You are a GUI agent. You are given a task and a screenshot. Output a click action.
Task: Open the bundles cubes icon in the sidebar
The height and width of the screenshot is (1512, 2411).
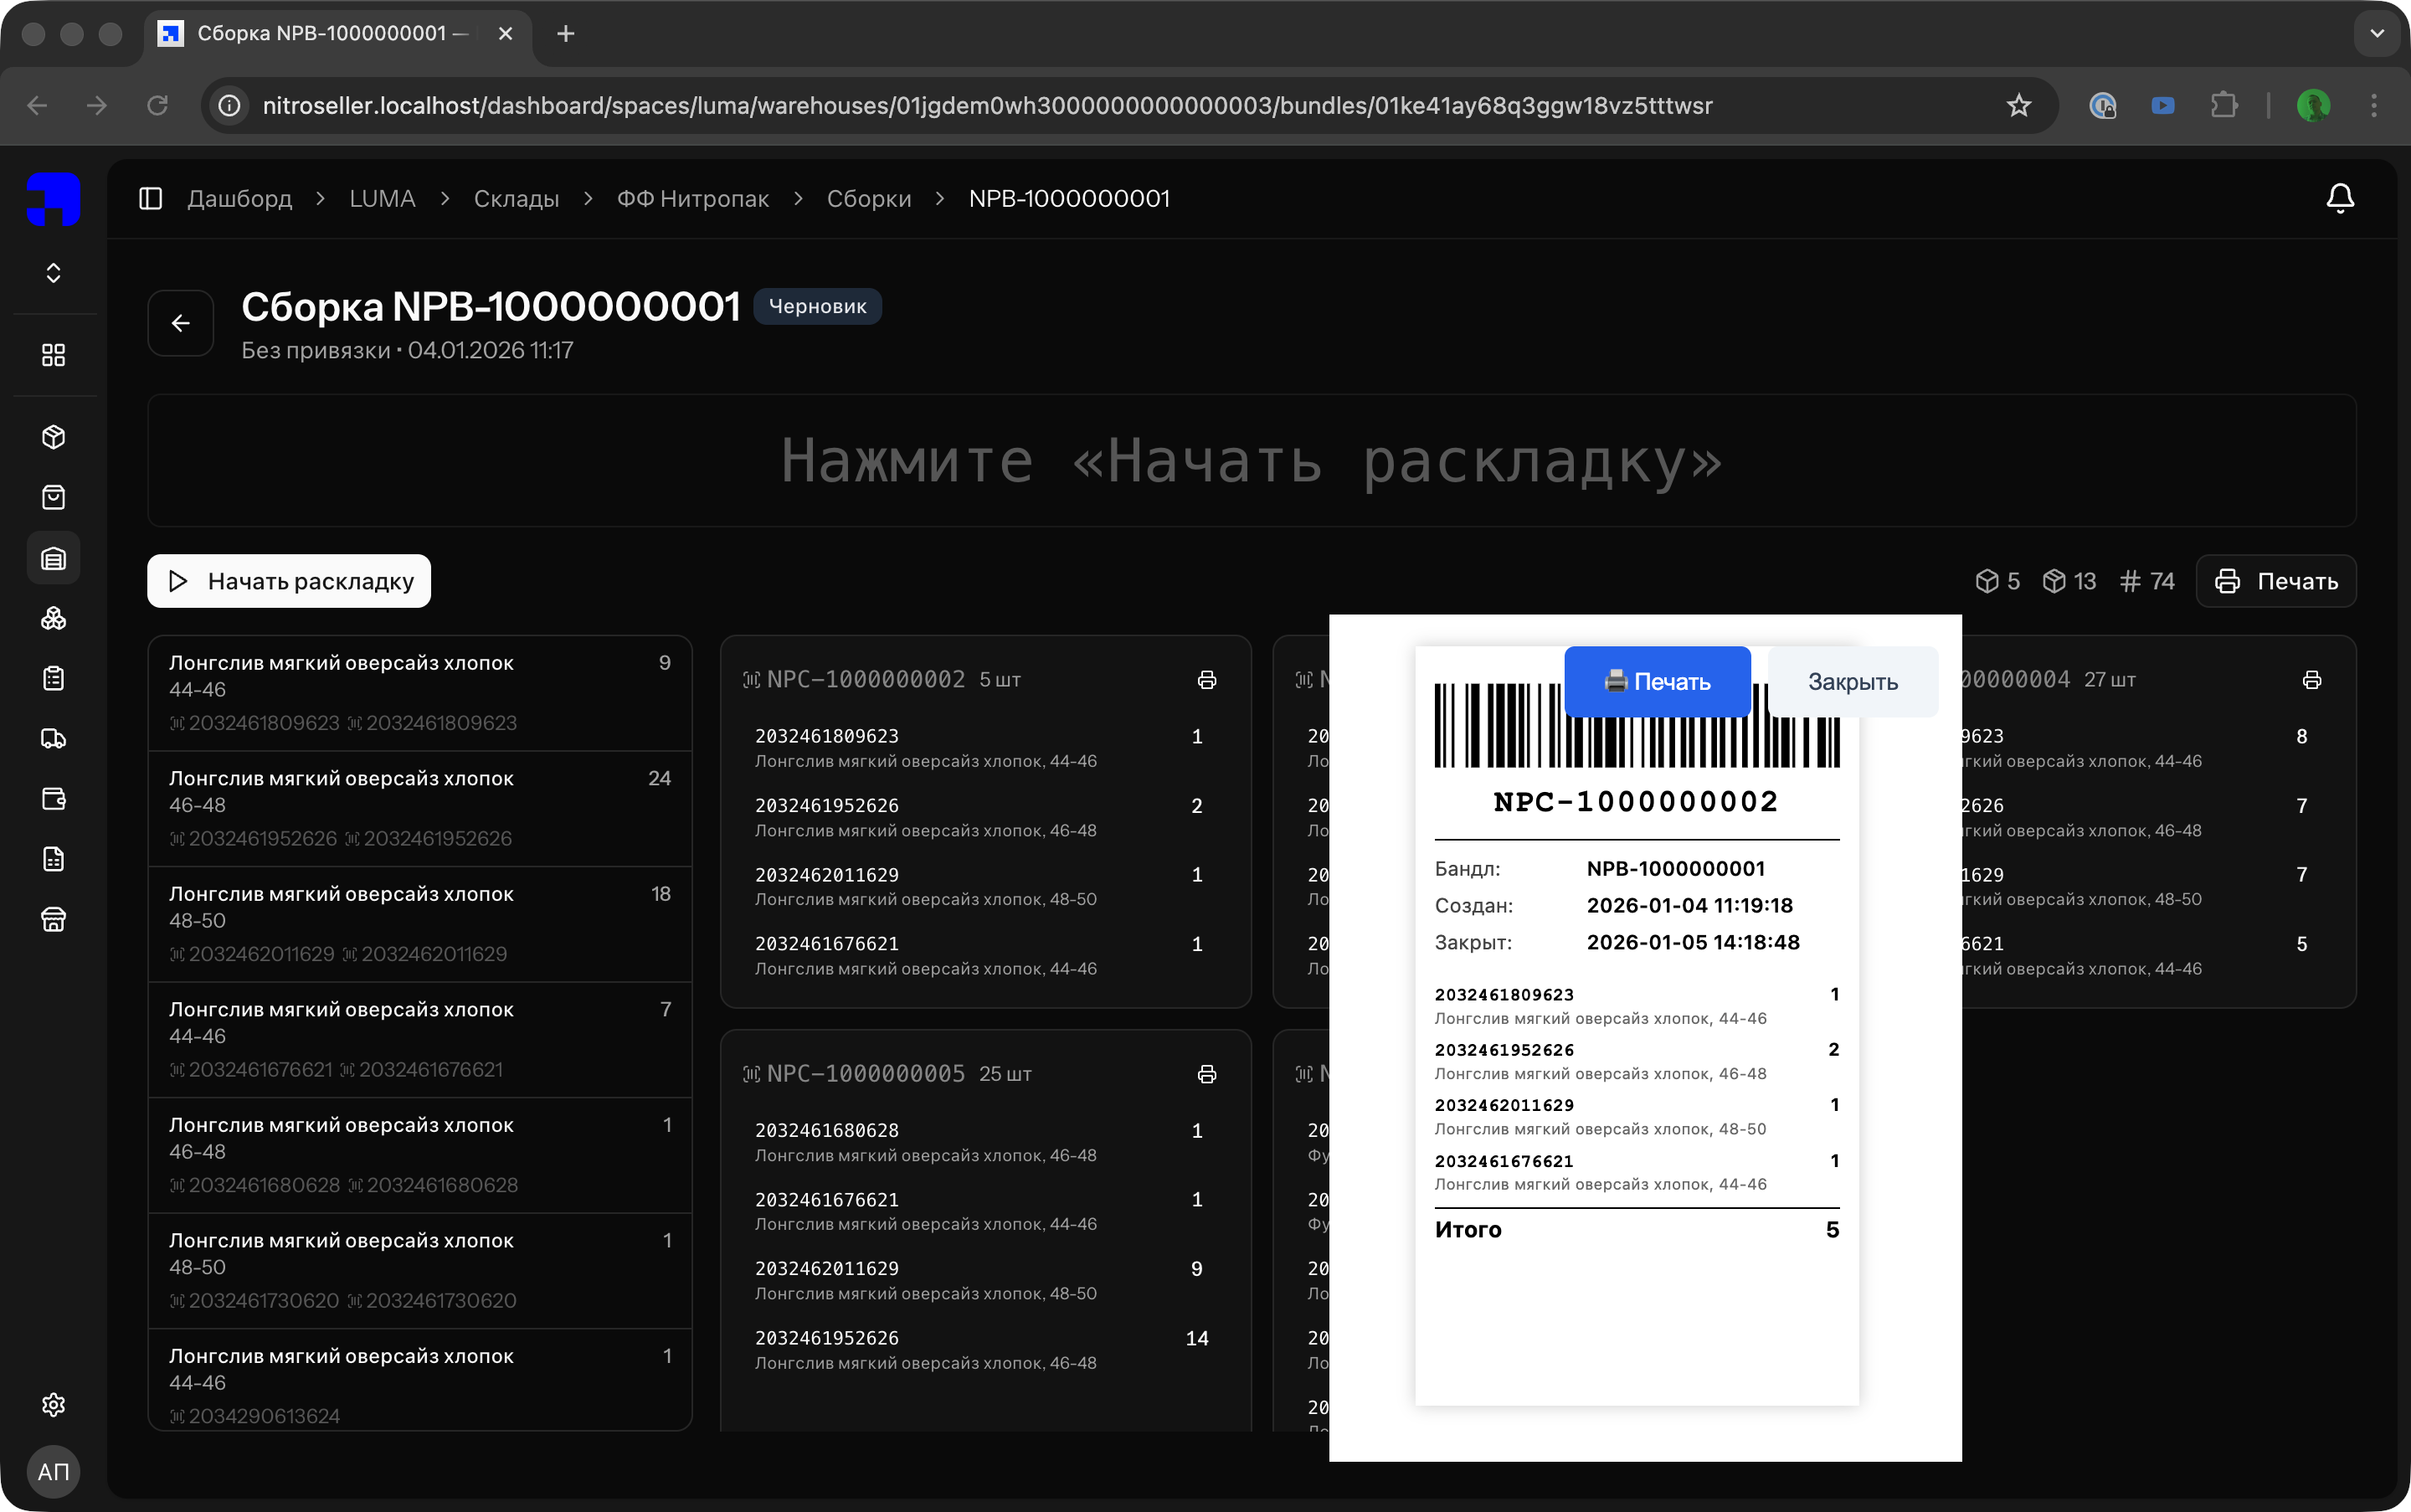point(53,618)
